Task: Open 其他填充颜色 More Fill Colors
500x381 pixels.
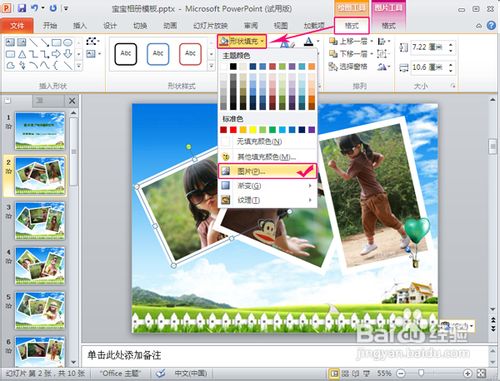Action: (x=267, y=157)
